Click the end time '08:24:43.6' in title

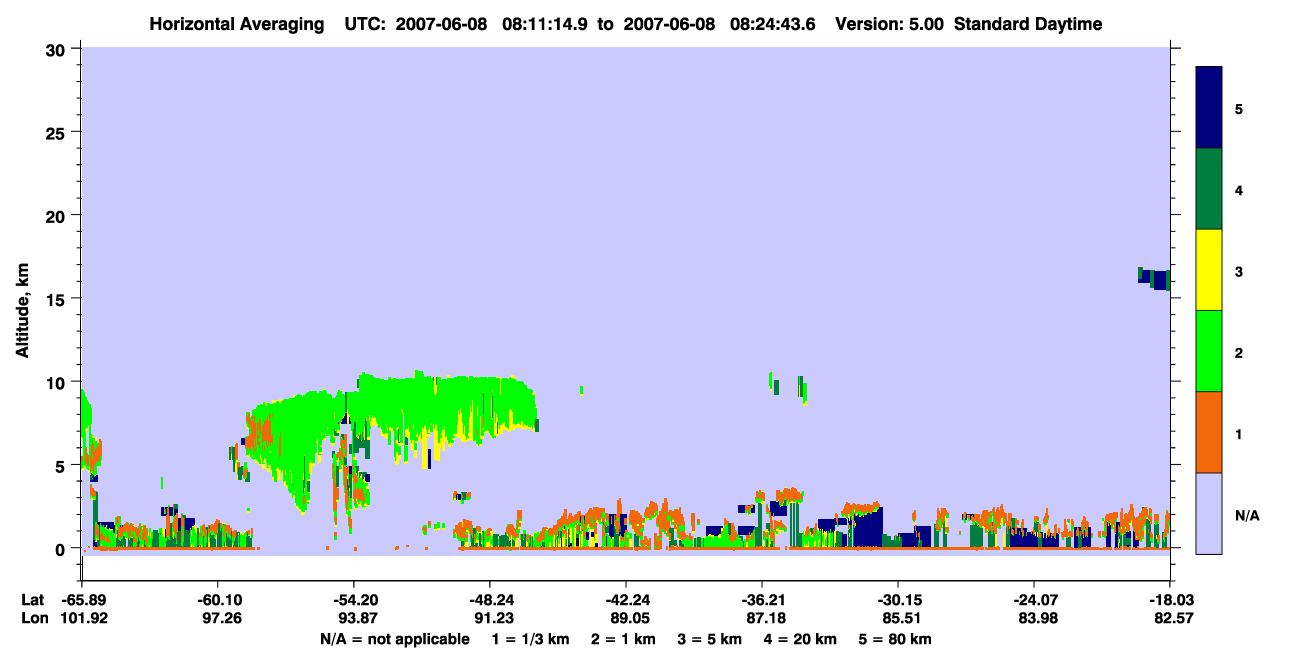click(x=775, y=24)
